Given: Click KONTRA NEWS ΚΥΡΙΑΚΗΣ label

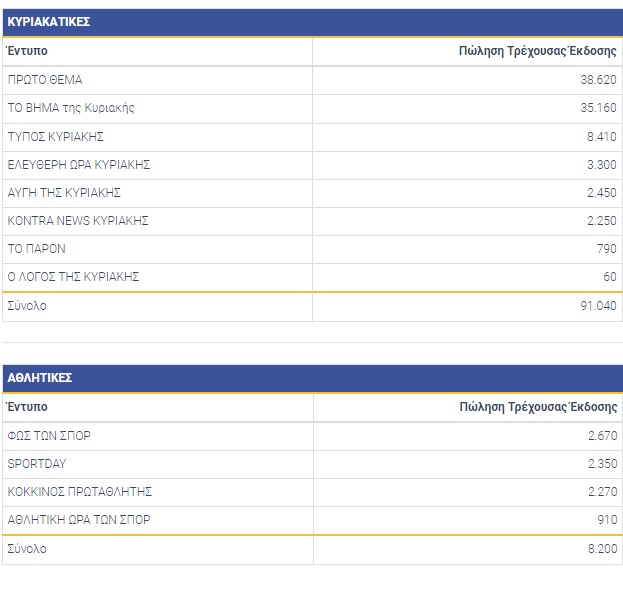Looking at the screenshot, I should pos(78,220).
